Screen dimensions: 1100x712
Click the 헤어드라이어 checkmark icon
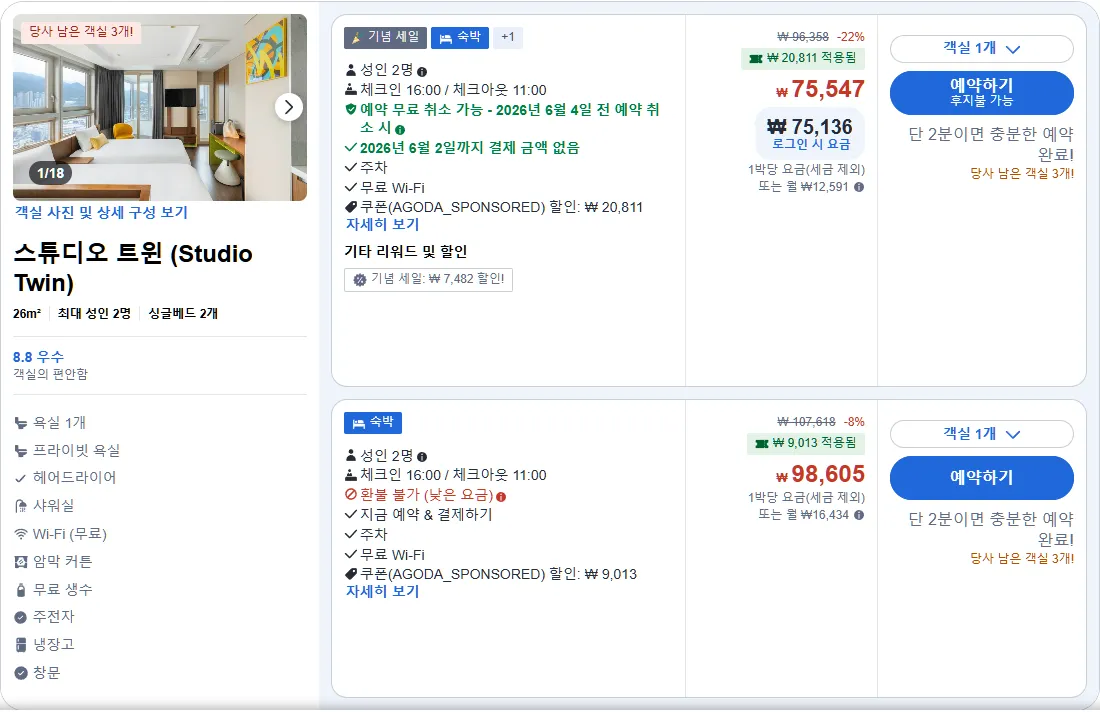click(21, 478)
